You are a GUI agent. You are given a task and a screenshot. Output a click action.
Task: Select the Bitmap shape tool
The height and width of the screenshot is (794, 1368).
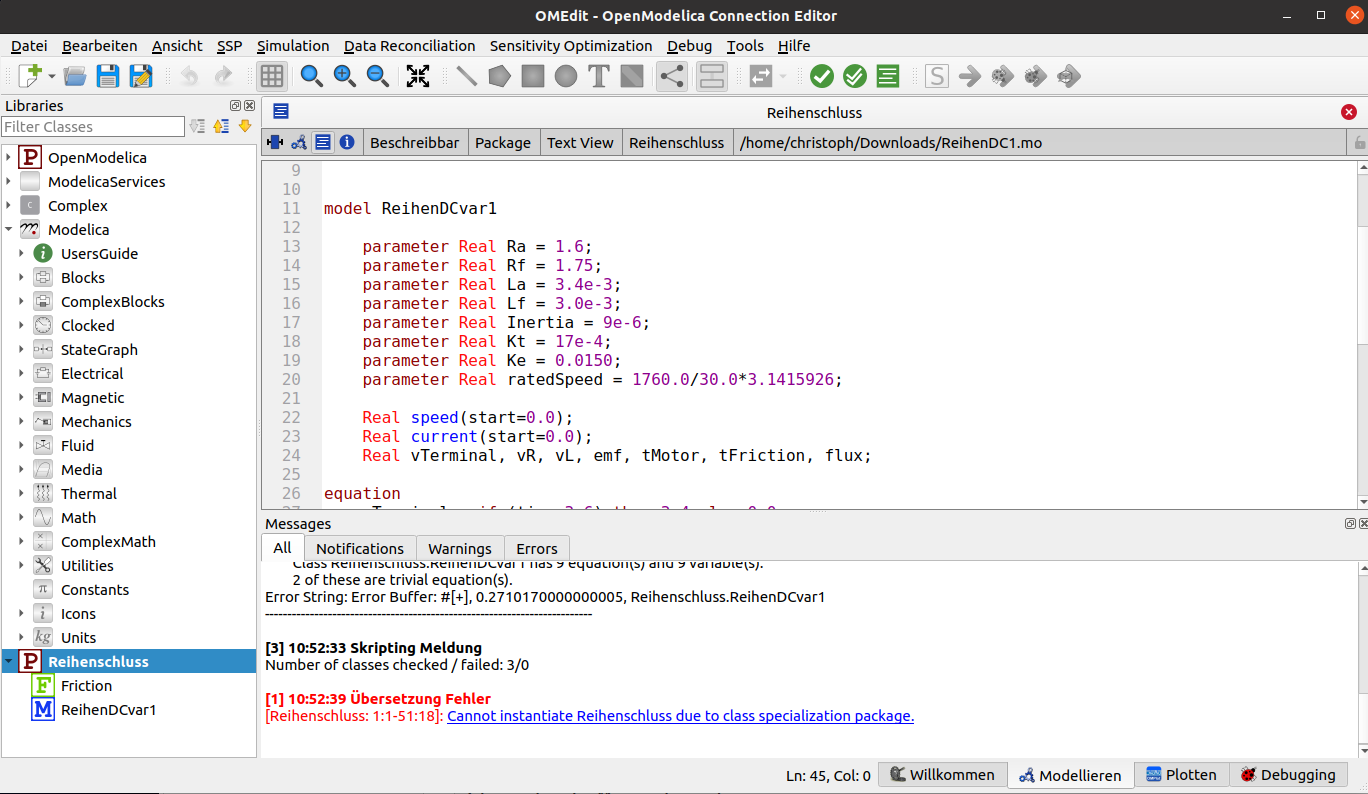click(x=632, y=76)
